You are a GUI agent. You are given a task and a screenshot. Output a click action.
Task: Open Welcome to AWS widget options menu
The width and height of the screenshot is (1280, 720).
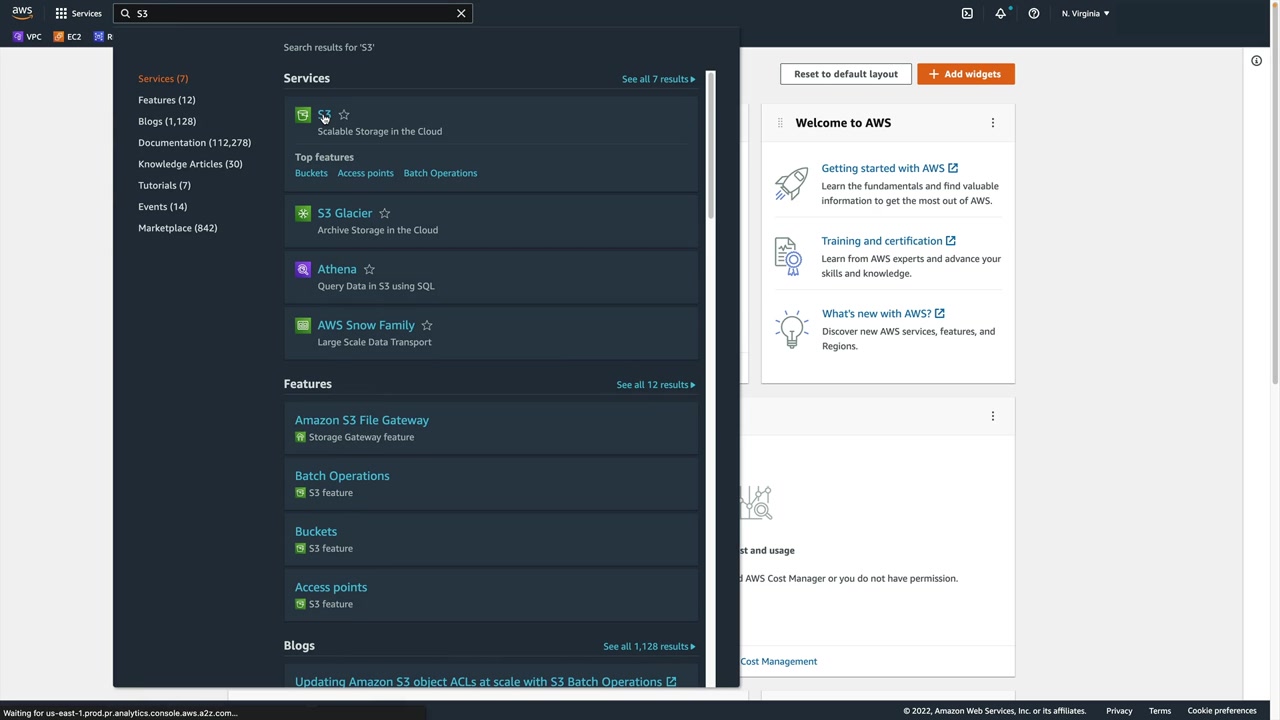click(x=993, y=123)
